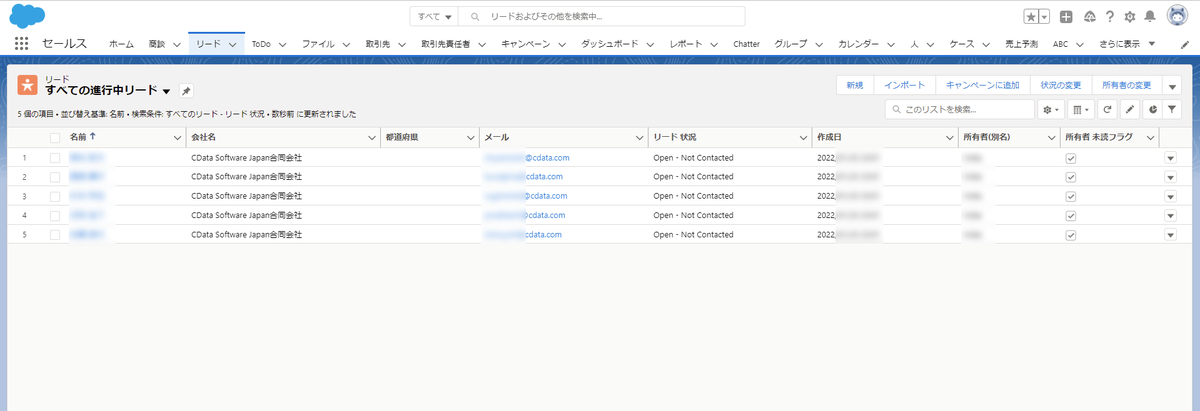Select the checkbox for row 4
This screenshot has height=411, width=1200.
(x=55, y=215)
